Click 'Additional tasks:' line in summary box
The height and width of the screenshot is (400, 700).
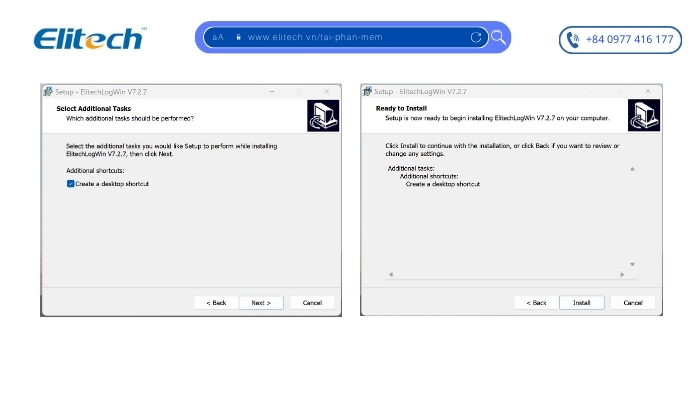[411, 168]
